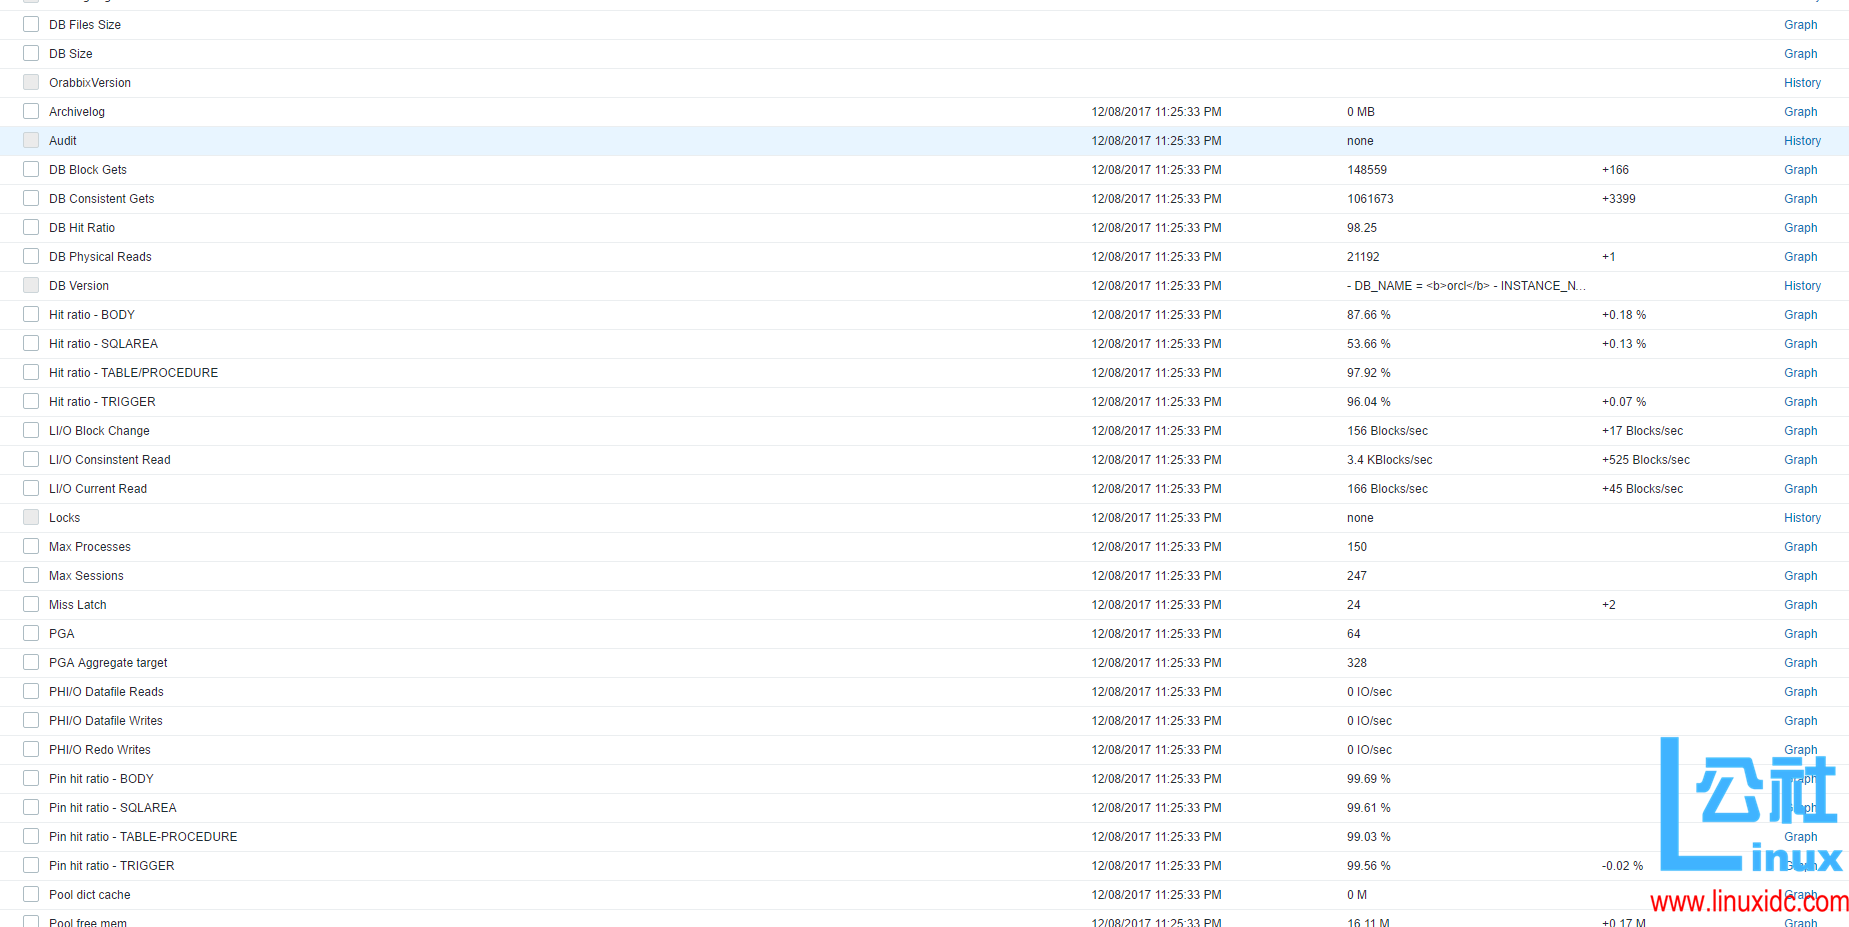Open History link for OrabbixVersion
Viewport: 1849px width, 927px height.
click(x=1802, y=83)
